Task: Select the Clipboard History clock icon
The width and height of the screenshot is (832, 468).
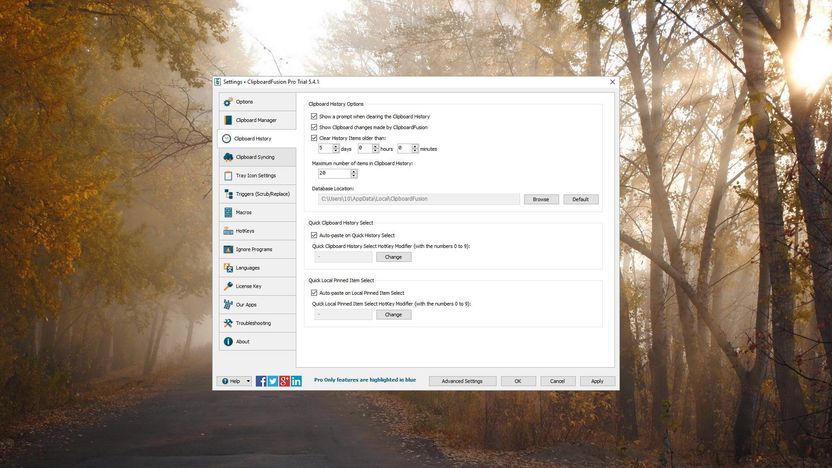Action: (227, 138)
